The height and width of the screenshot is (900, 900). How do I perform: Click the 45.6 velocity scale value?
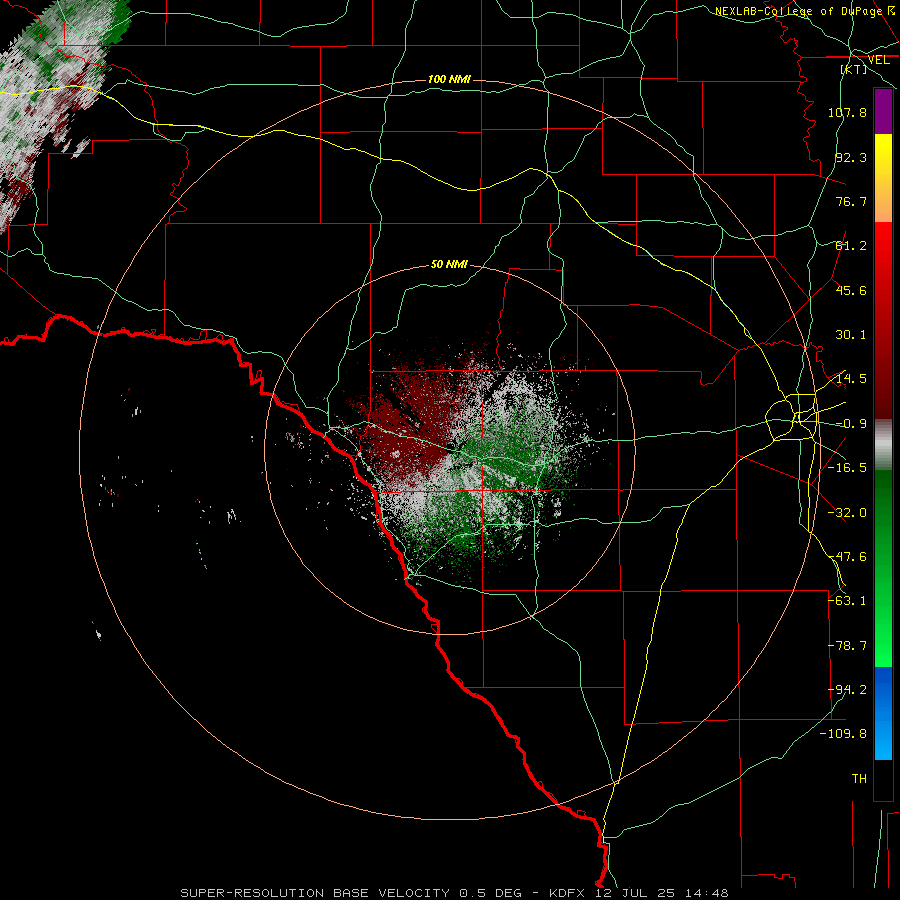click(851, 290)
